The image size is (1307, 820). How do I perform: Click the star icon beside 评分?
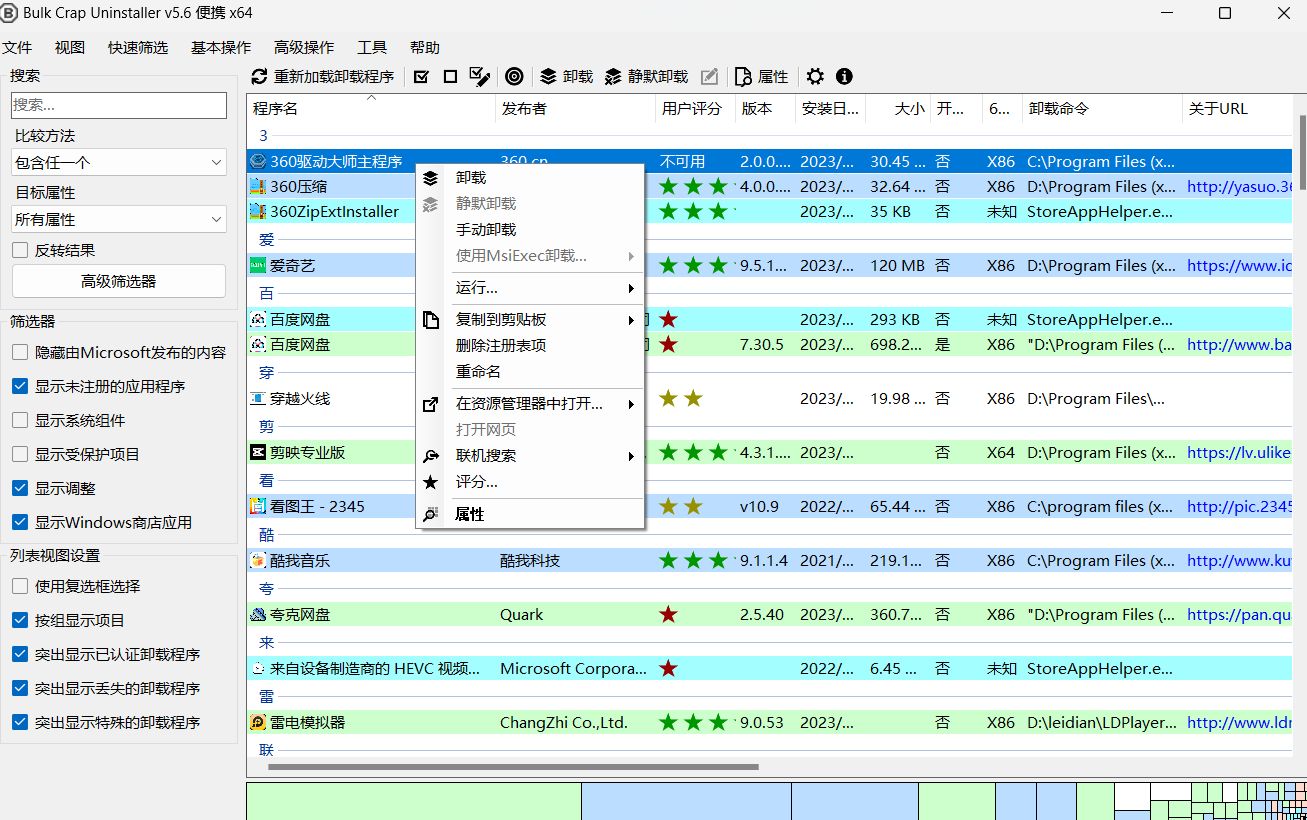[x=431, y=482]
